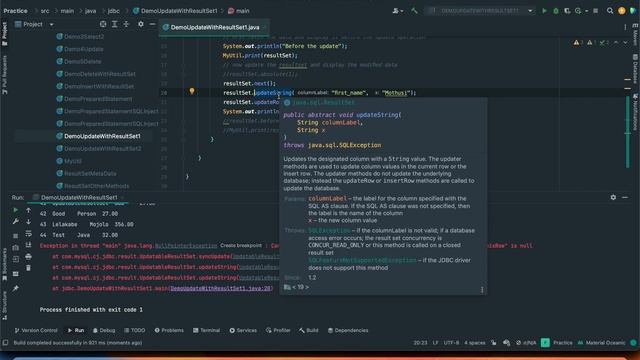Toggle soft-wrap in Run console
This screenshot has width=640, height=360.
click(28, 233)
